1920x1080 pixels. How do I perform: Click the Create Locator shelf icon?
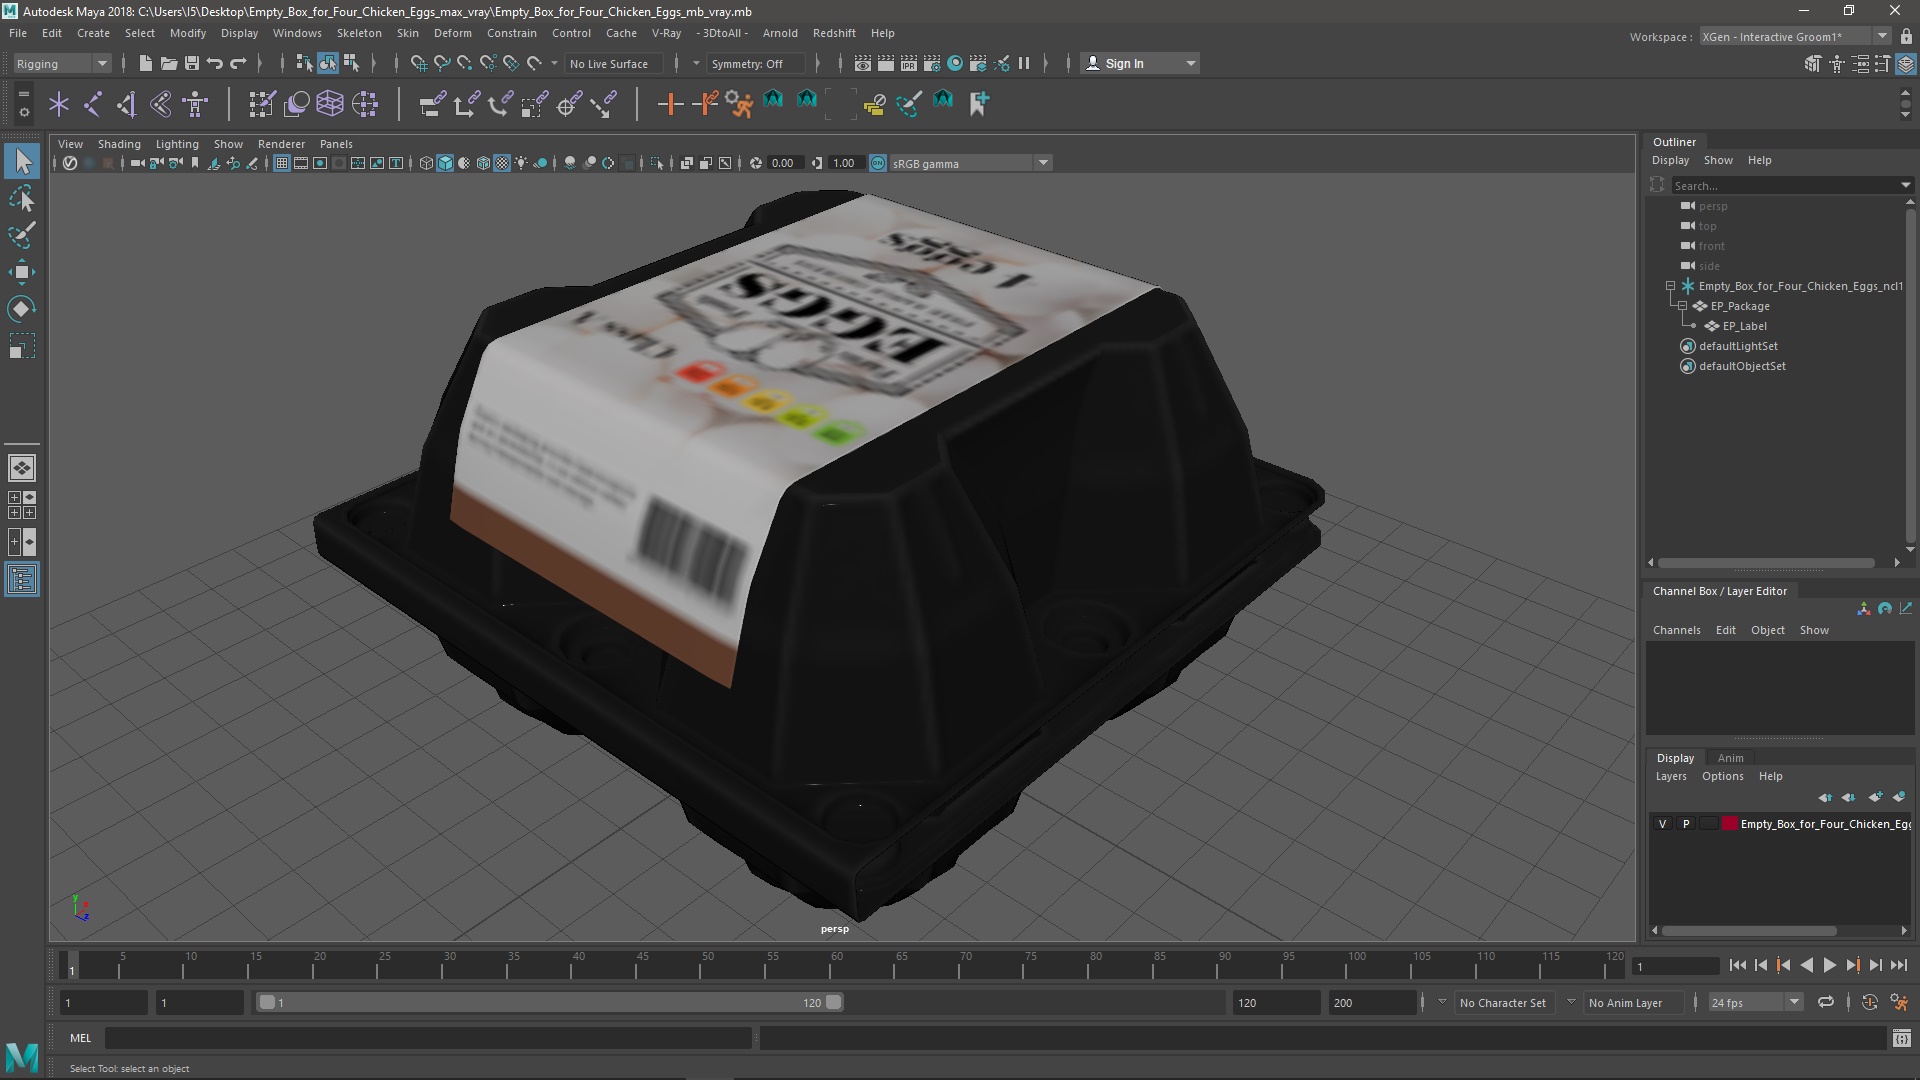point(59,103)
